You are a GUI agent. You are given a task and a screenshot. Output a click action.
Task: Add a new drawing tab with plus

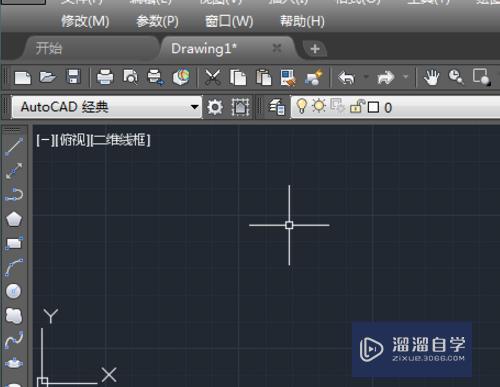tap(315, 49)
